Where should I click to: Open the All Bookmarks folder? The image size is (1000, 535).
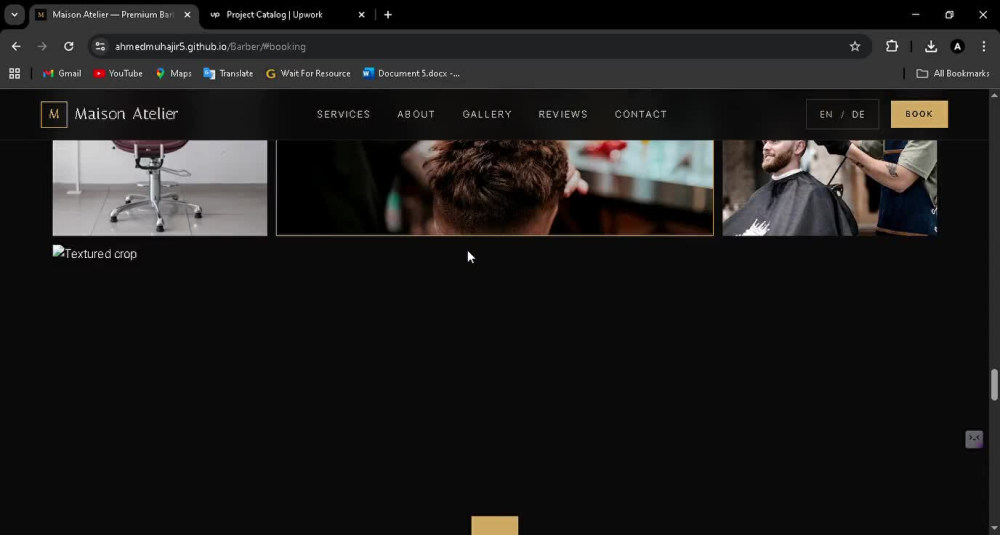[953, 73]
